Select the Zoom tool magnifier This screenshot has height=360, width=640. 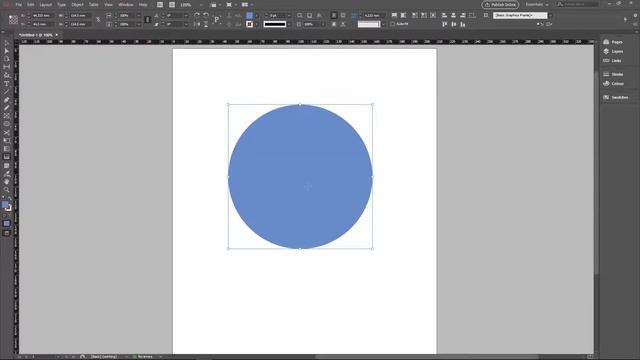[7, 190]
